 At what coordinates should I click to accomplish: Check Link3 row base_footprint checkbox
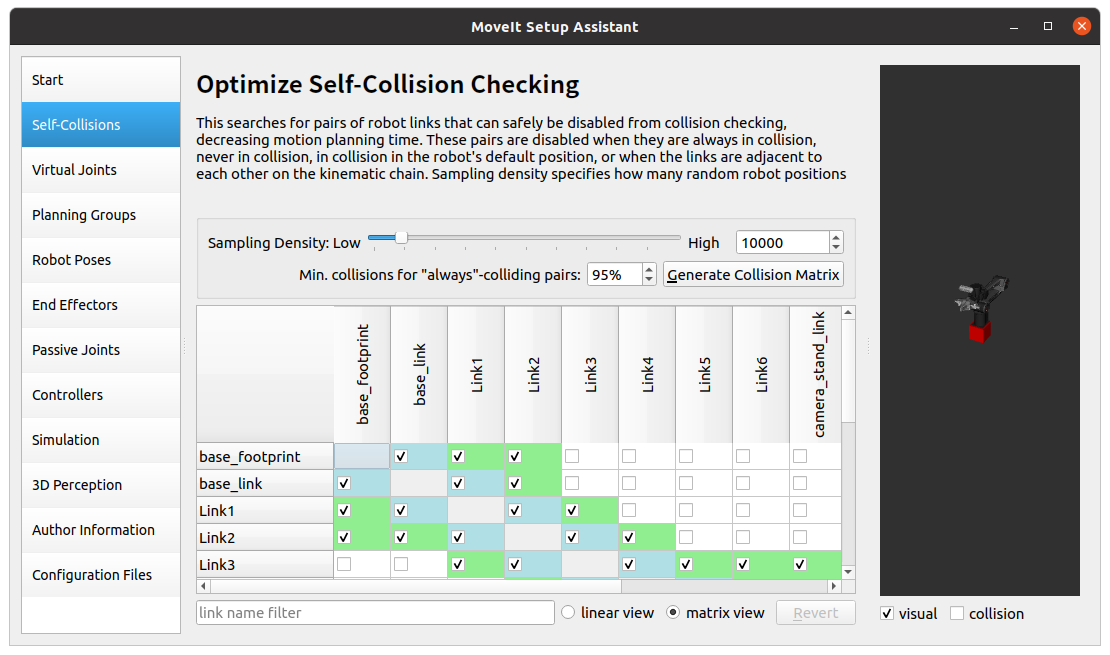(344, 564)
